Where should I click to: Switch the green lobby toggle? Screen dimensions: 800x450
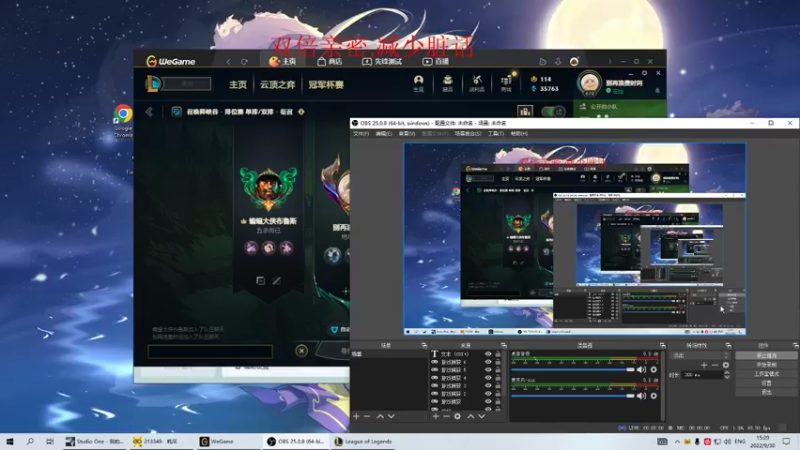click(x=554, y=111)
